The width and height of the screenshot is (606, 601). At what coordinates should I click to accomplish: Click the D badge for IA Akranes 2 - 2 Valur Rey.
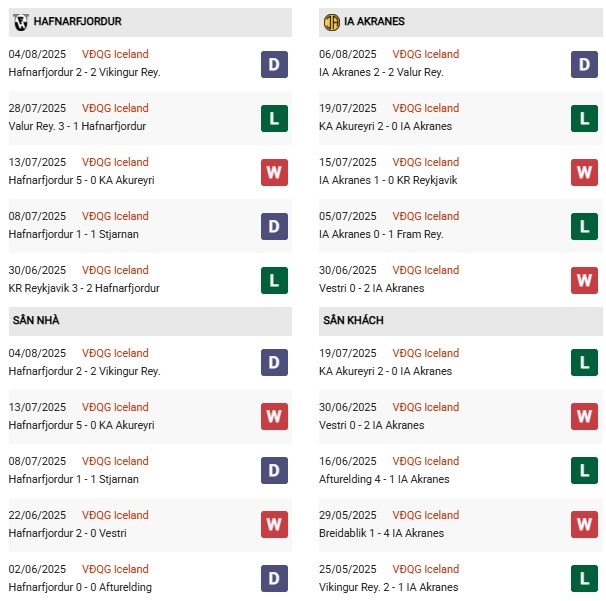[585, 64]
